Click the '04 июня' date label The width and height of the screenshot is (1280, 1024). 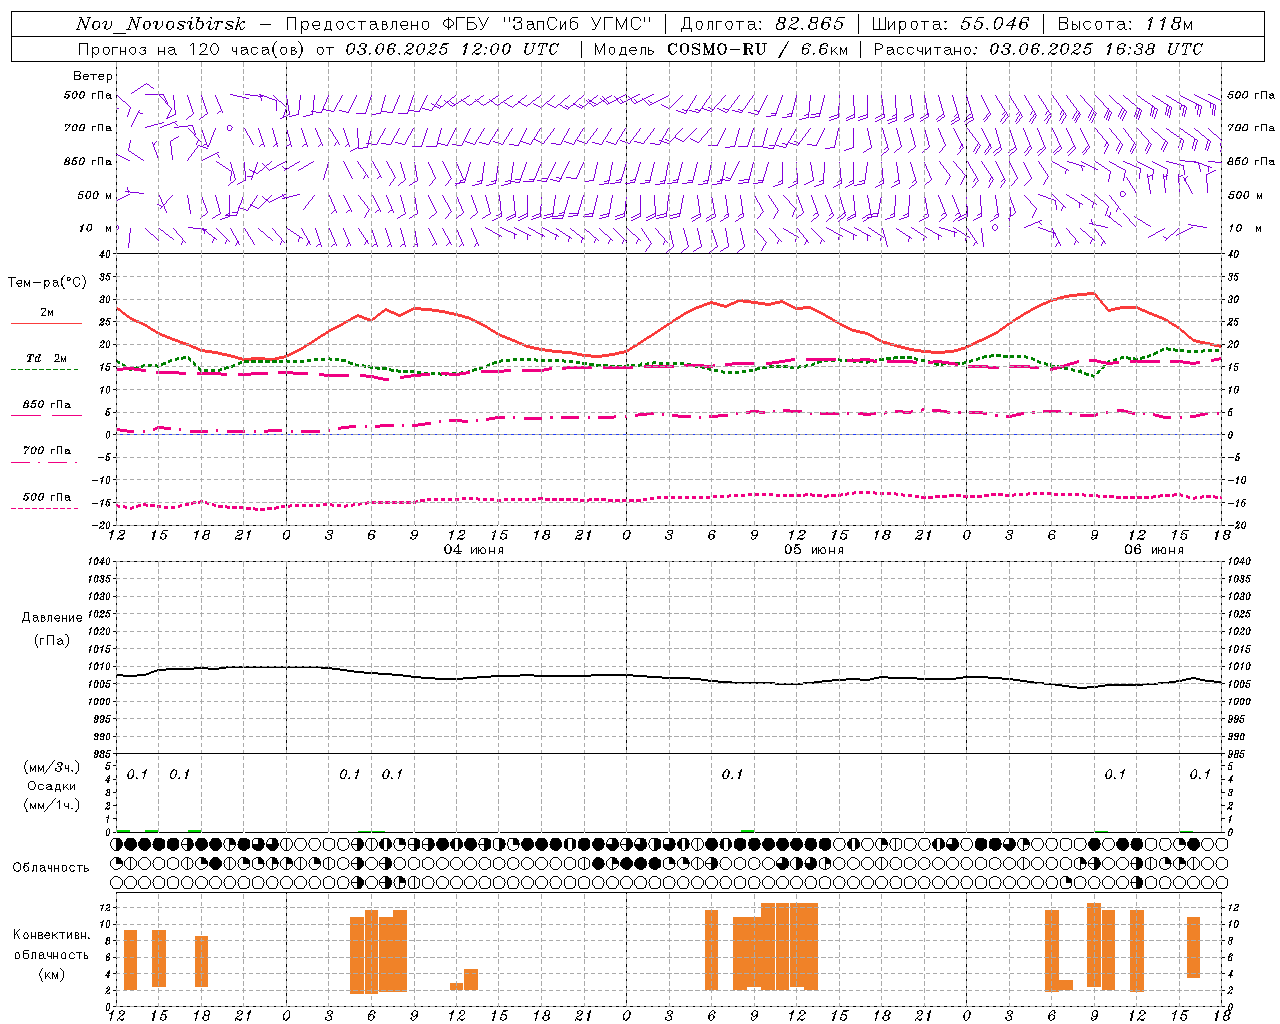coord(474,550)
